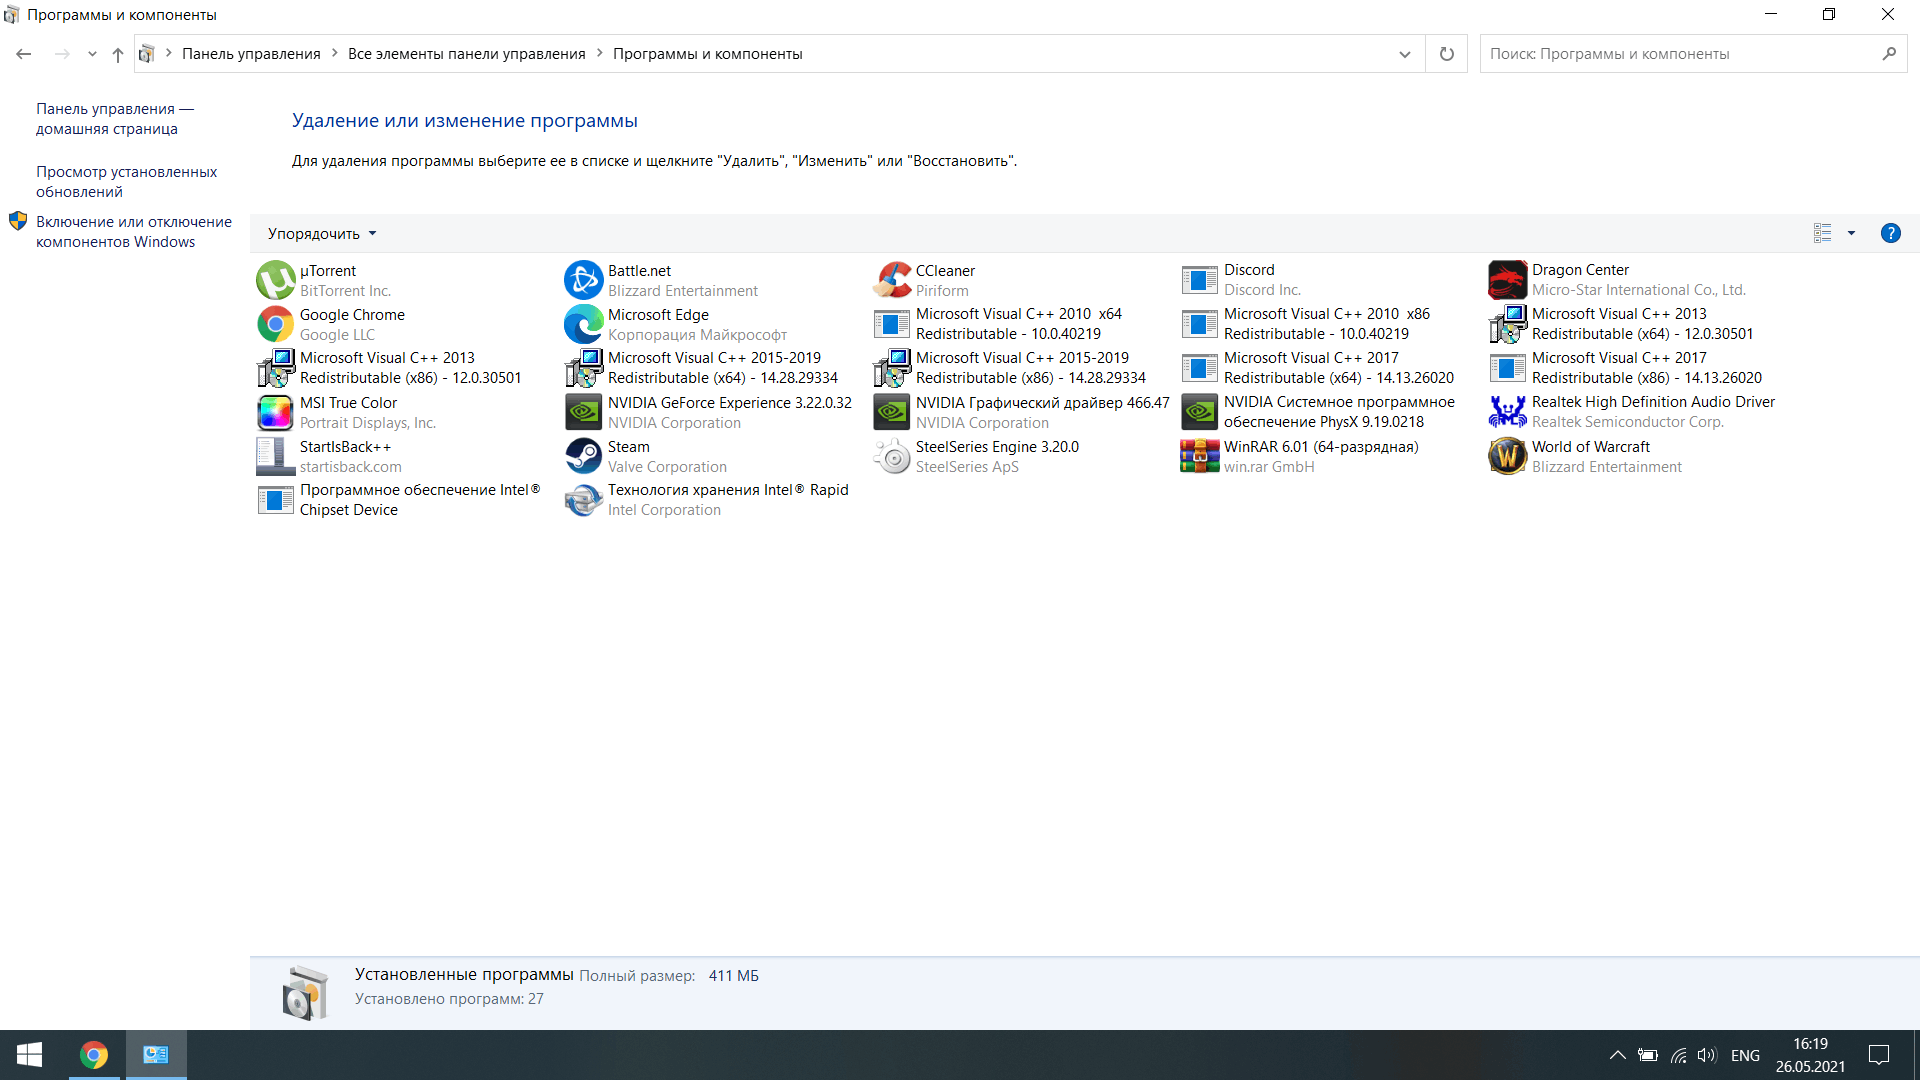This screenshot has height=1080, width=1920.
Task: Select the Microsoft Edge icon
Action: pos(583,324)
